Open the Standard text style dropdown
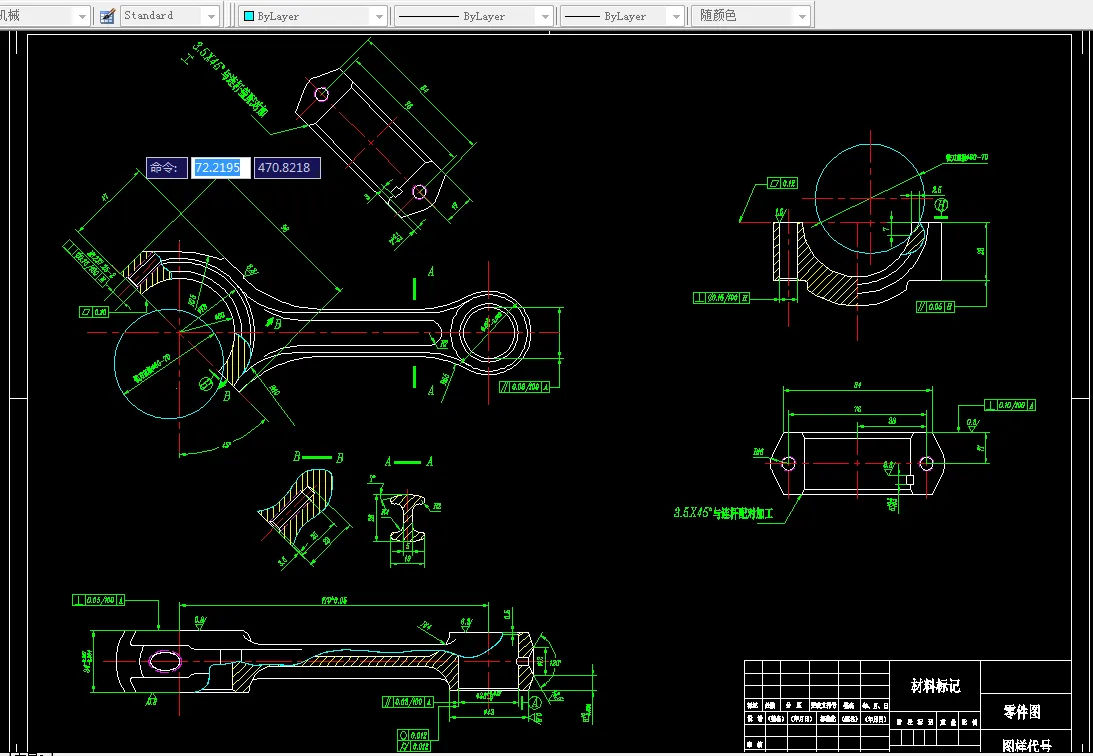The height and width of the screenshot is (756, 1093). point(170,15)
